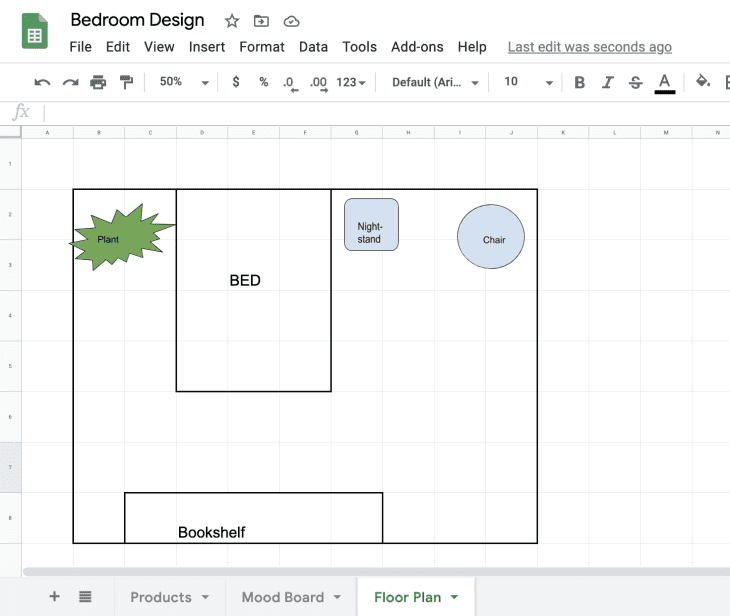Open the Google Sheets home icon
The image size is (730, 616).
pos(35,32)
